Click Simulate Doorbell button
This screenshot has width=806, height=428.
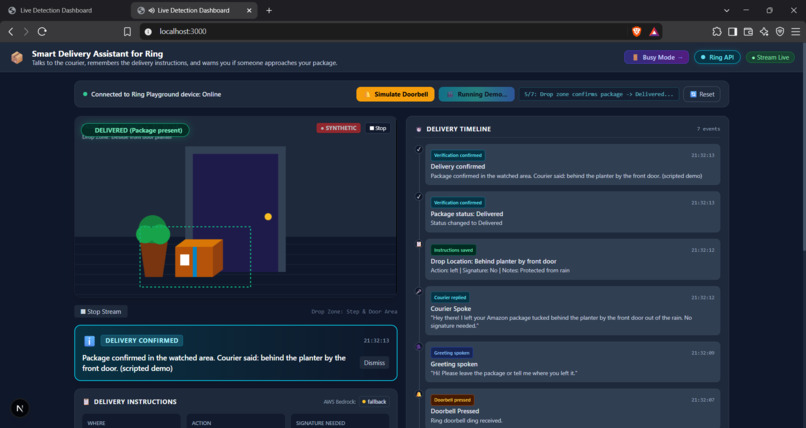click(395, 95)
